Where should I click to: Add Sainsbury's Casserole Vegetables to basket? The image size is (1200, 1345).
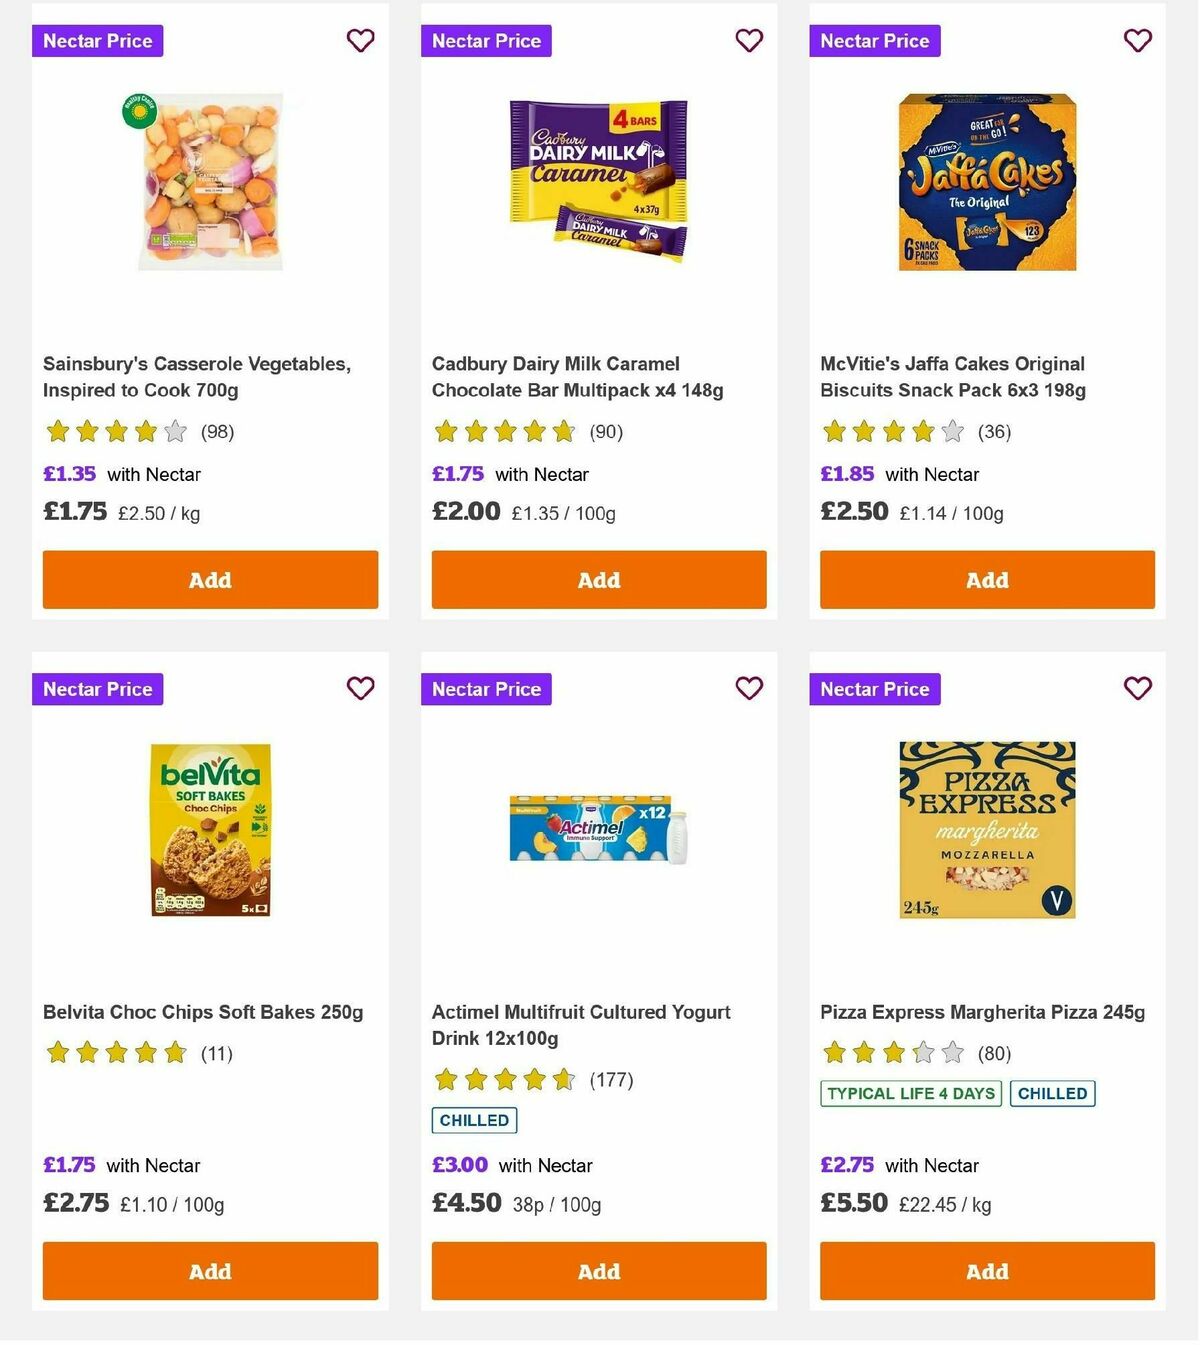click(x=209, y=579)
